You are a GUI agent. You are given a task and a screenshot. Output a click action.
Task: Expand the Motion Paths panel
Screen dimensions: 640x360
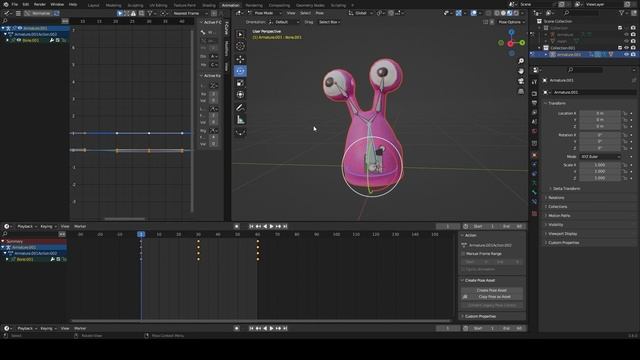(559, 216)
